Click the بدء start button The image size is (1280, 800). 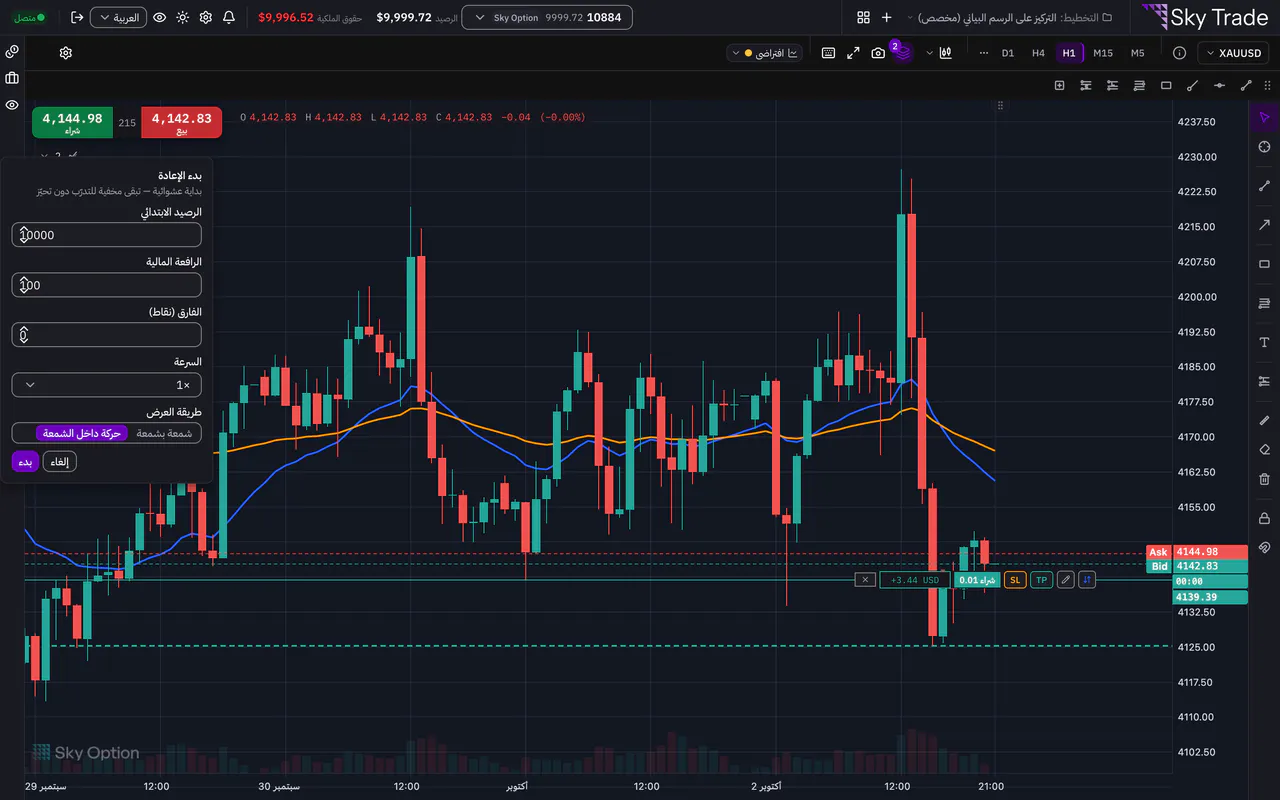coord(25,462)
